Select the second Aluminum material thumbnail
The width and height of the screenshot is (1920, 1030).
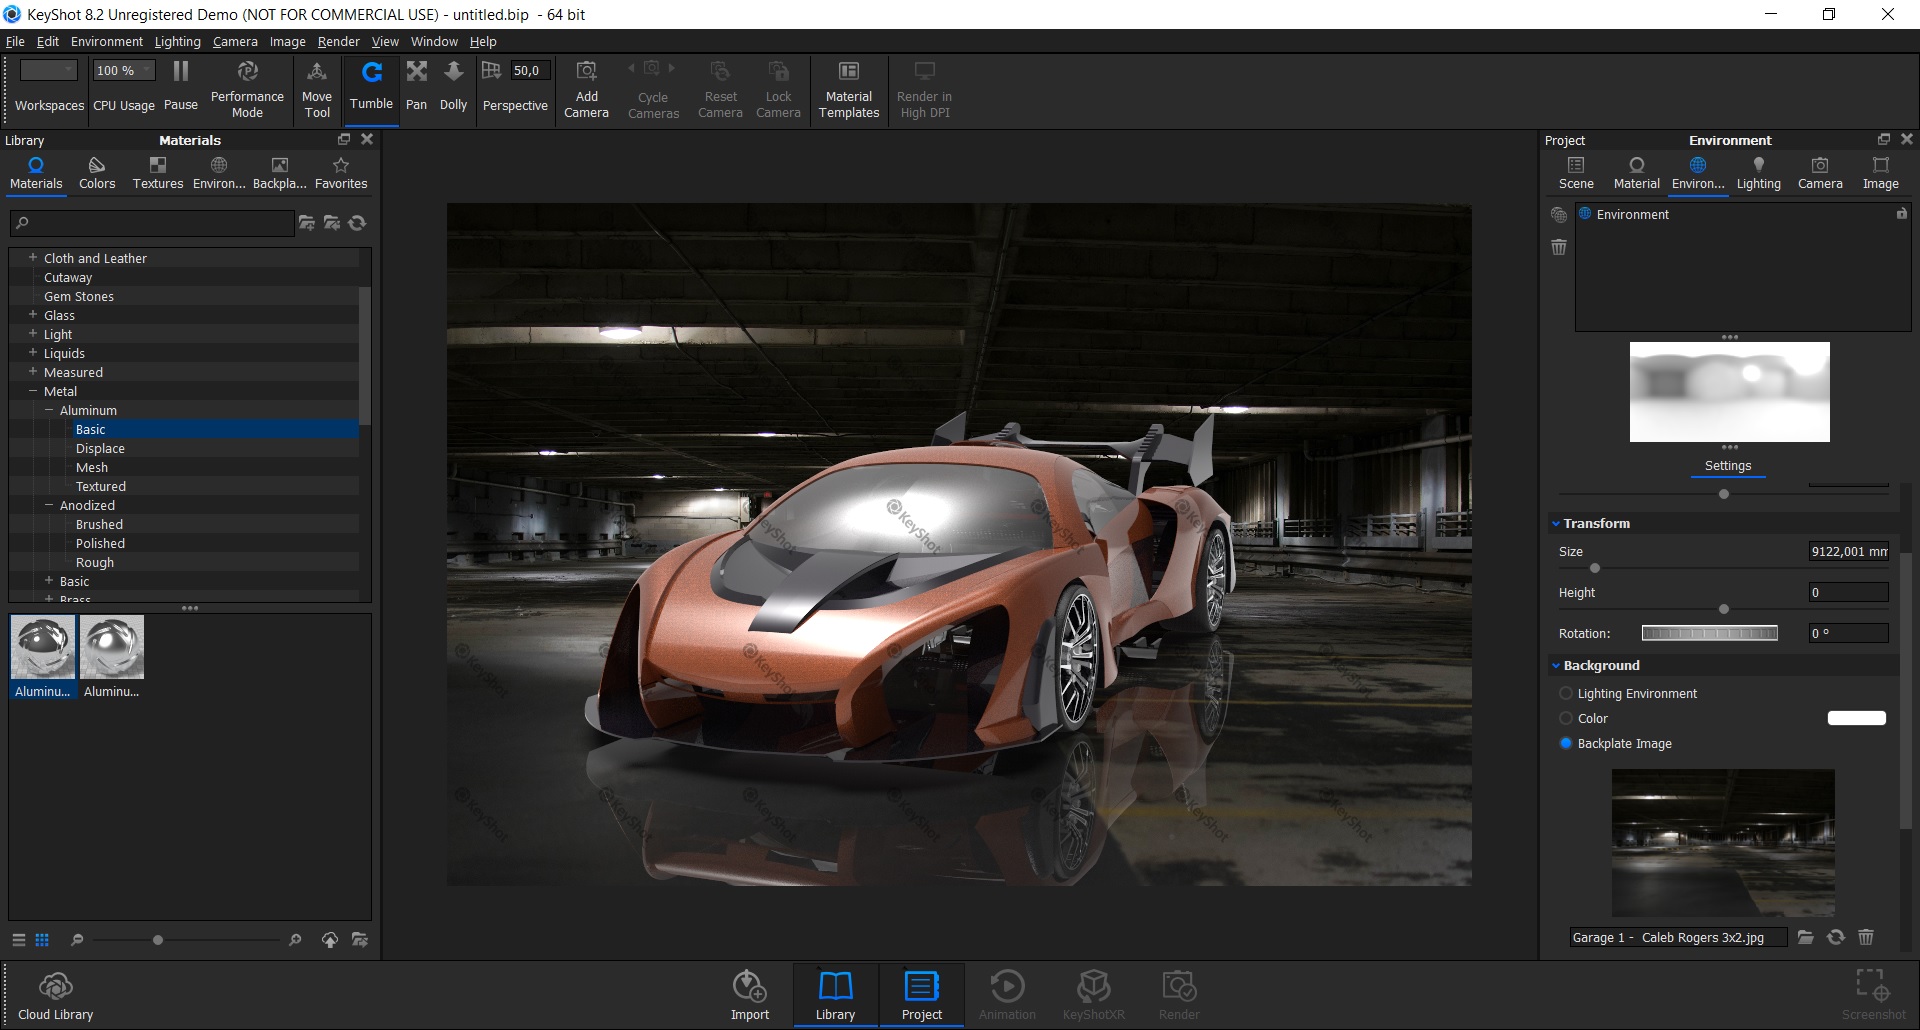(x=112, y=657)
